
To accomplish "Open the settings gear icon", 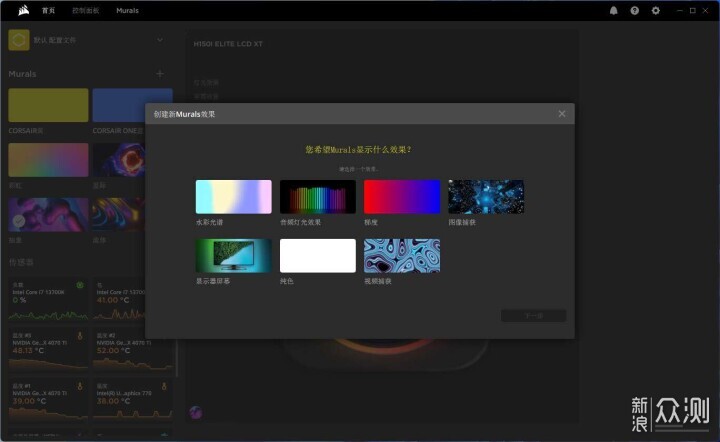I will 656,11.
